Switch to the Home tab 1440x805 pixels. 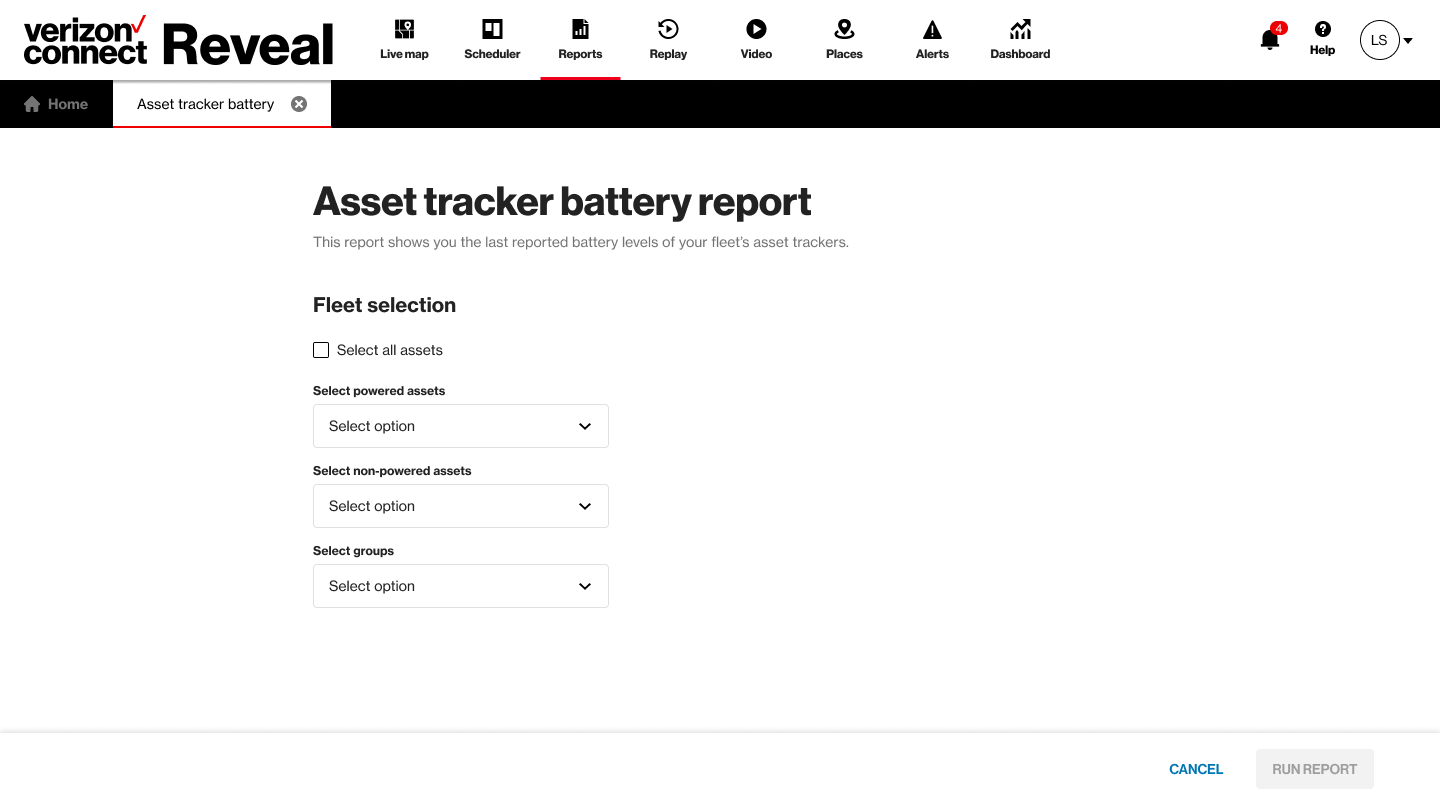[56, 104]
